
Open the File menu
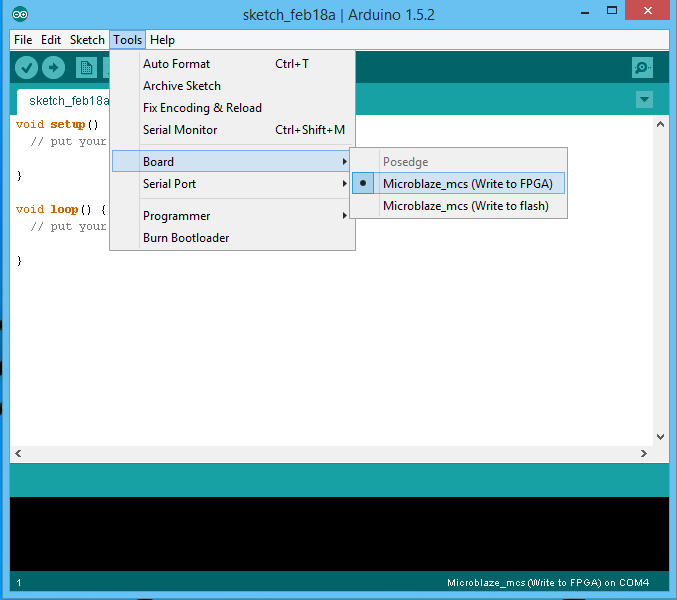click(23, 40)
